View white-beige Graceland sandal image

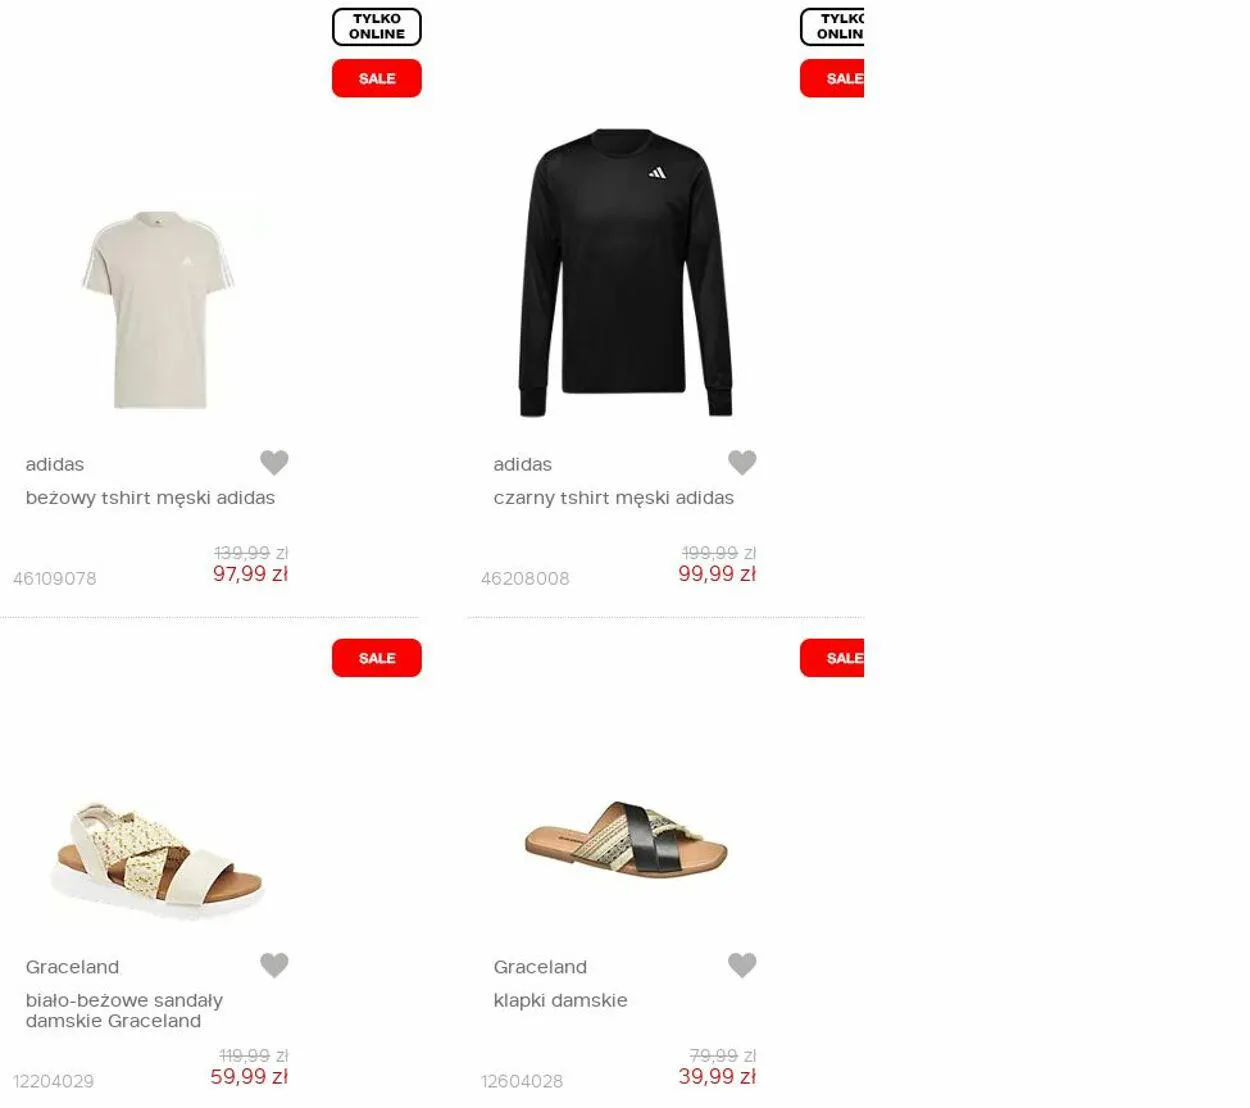pos(156,860)
